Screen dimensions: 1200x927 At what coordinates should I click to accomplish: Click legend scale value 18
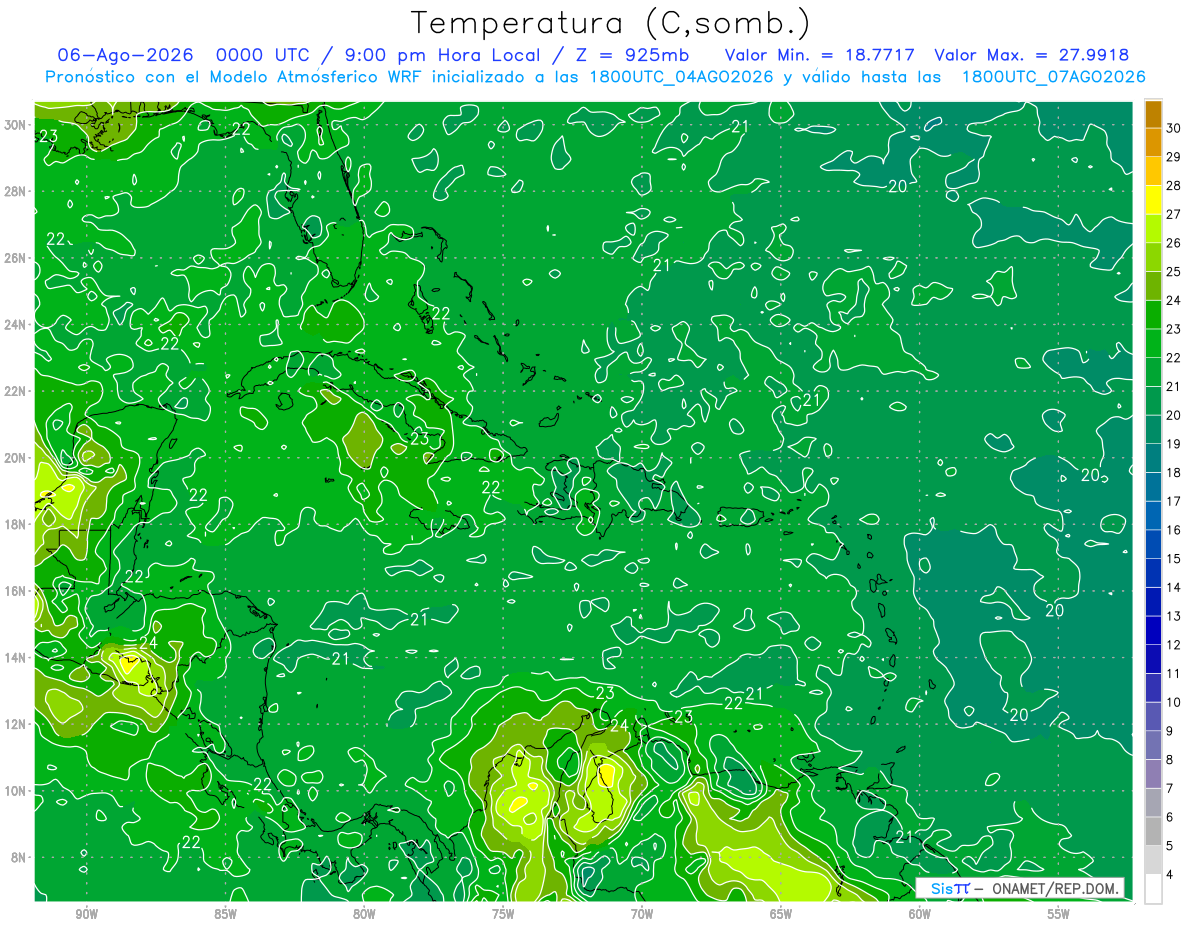[1173, 473]
